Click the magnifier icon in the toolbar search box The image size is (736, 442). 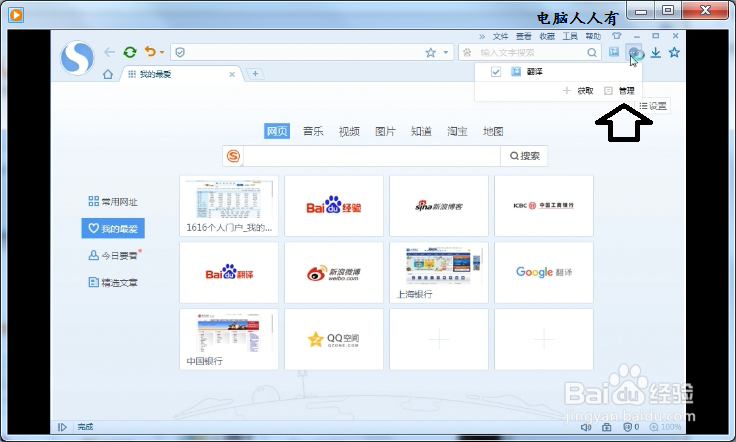click(592, 53)
